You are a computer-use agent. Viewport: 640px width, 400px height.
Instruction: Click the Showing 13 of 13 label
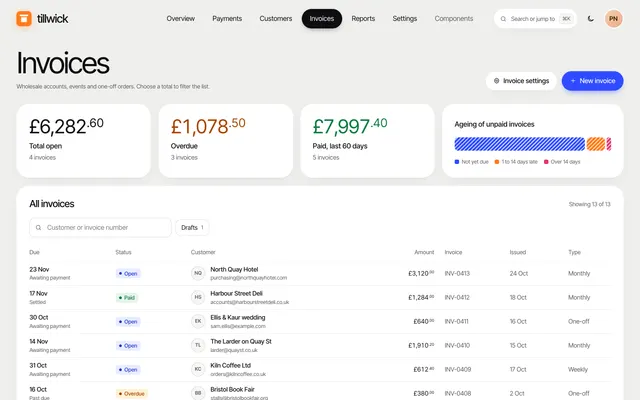(589, 204)
